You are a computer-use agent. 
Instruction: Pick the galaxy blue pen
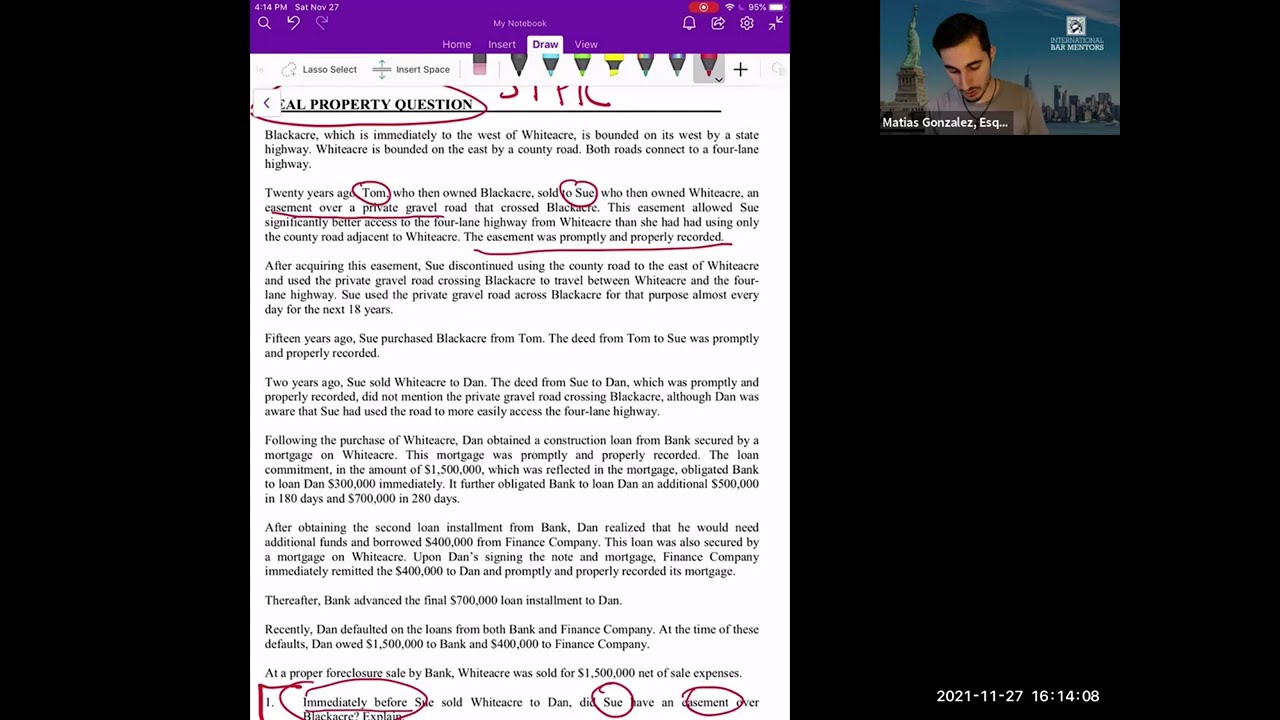coord(677,67)
